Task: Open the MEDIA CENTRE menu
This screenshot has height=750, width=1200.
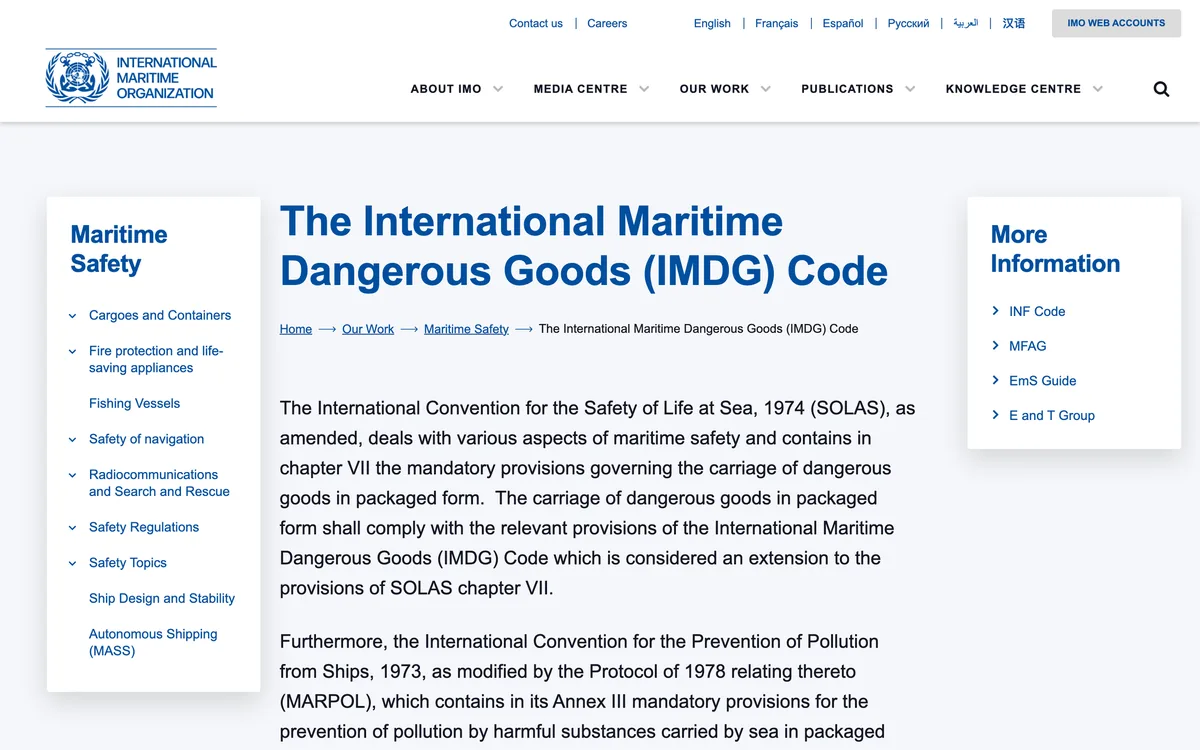Action: click(x=581, y=89)
